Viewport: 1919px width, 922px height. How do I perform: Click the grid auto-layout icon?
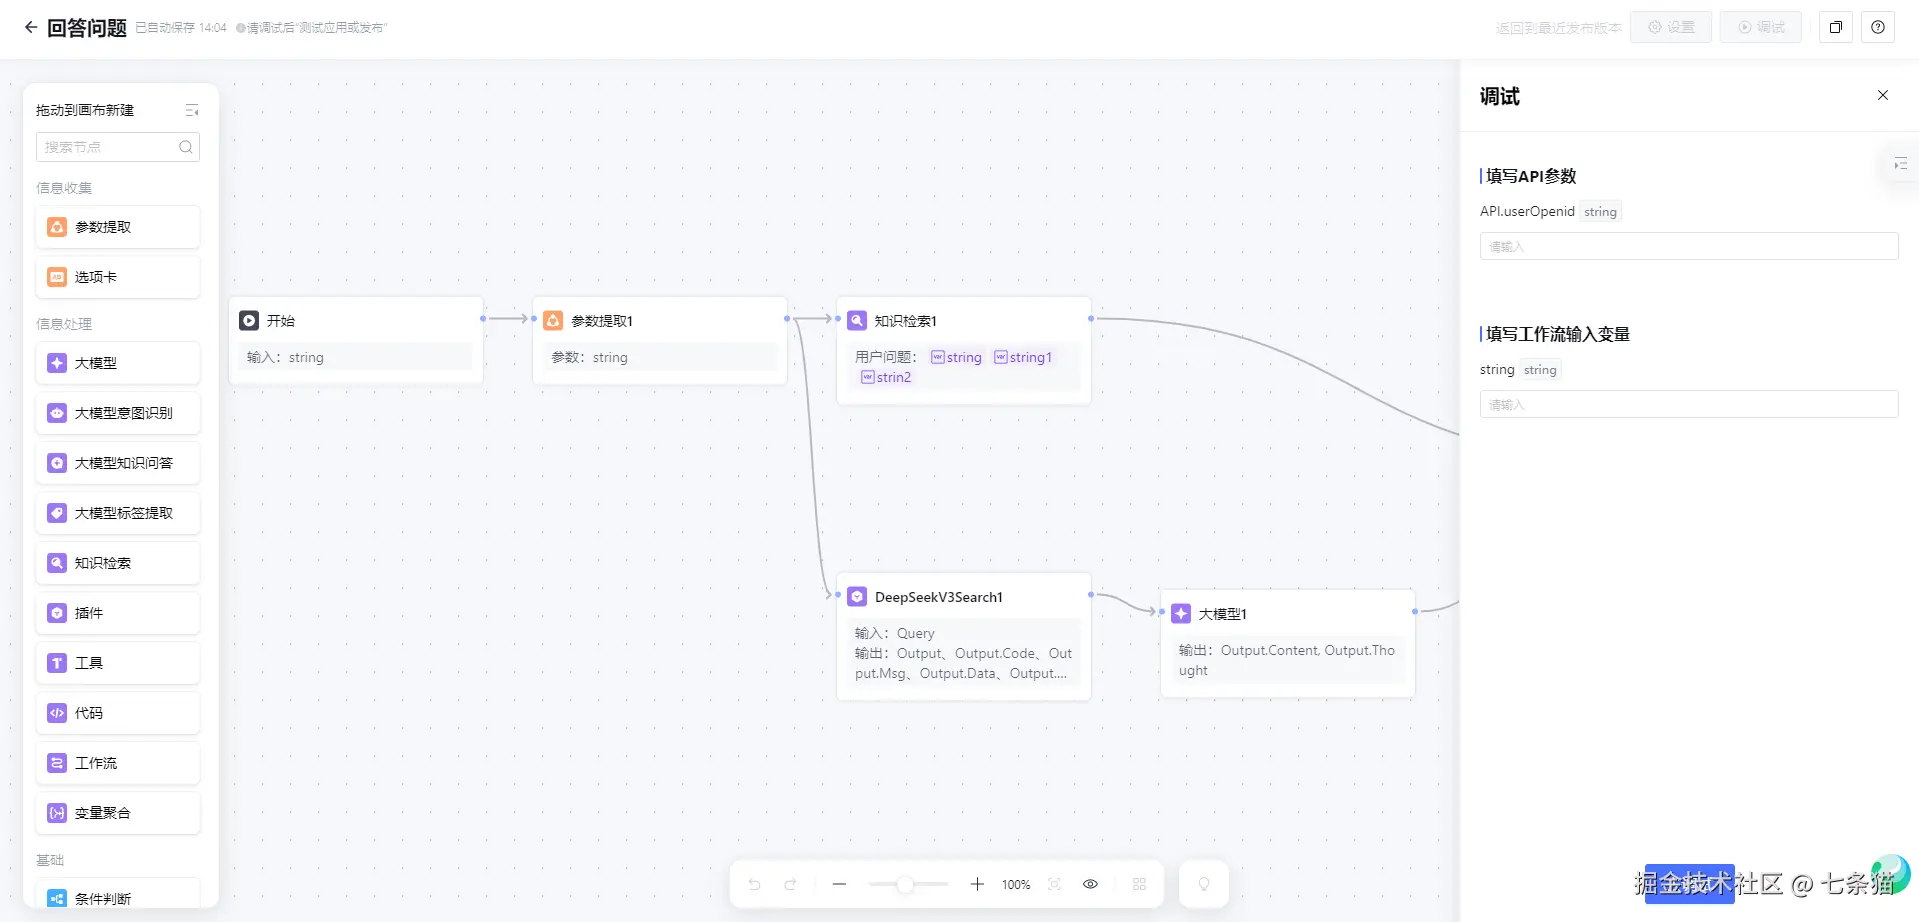coord(1139,884)
